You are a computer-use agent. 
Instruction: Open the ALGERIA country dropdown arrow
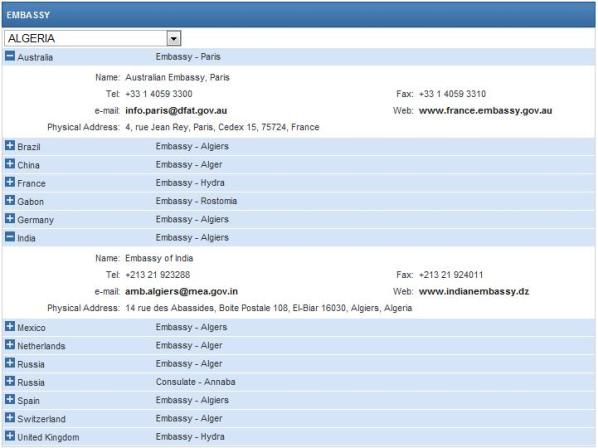pos(174,38)
